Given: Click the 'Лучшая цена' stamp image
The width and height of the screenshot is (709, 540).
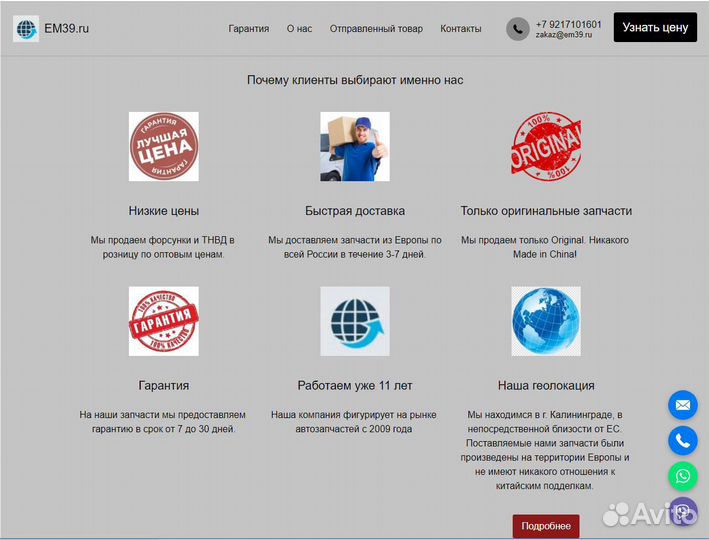Looking at the screenshot, I should [163, 147].
